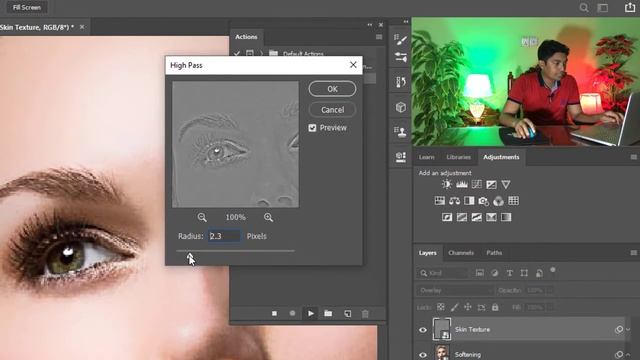640x360 pixels.
Task: Filter layers by pixel layers icon
Action: coord(480,273)
